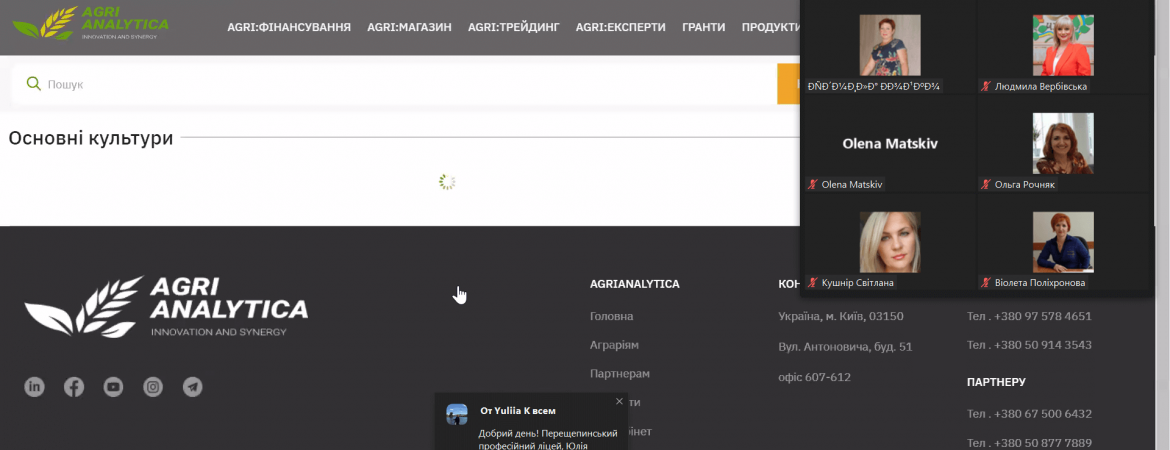
Task: Call number +380 97 578 4651
Action: (x=1029, y=316)
